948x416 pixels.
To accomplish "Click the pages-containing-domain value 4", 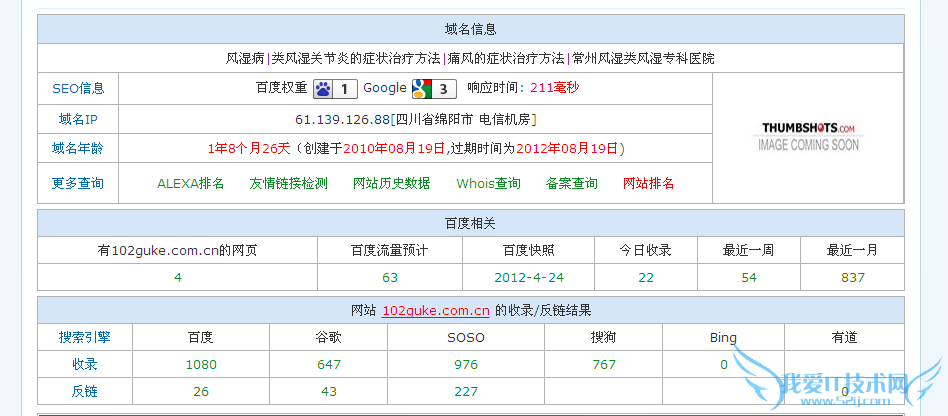I will 178,278.
